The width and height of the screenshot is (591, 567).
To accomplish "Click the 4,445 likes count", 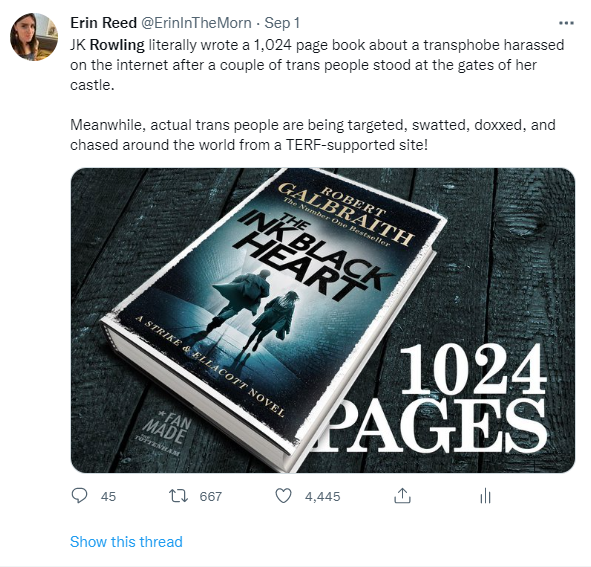I will coord(323,496).
